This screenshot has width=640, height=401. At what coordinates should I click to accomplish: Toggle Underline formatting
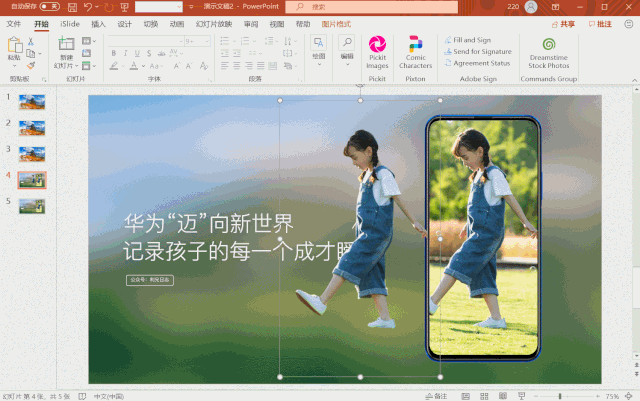(137, 53)
